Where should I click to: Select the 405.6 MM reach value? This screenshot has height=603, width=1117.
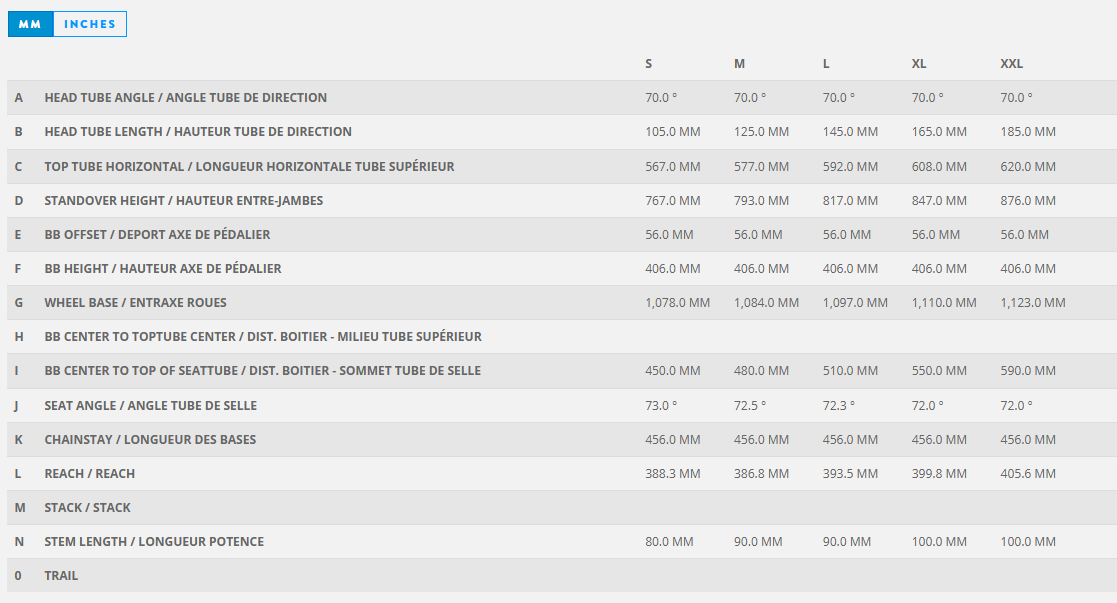click(x=1028, y=473)
